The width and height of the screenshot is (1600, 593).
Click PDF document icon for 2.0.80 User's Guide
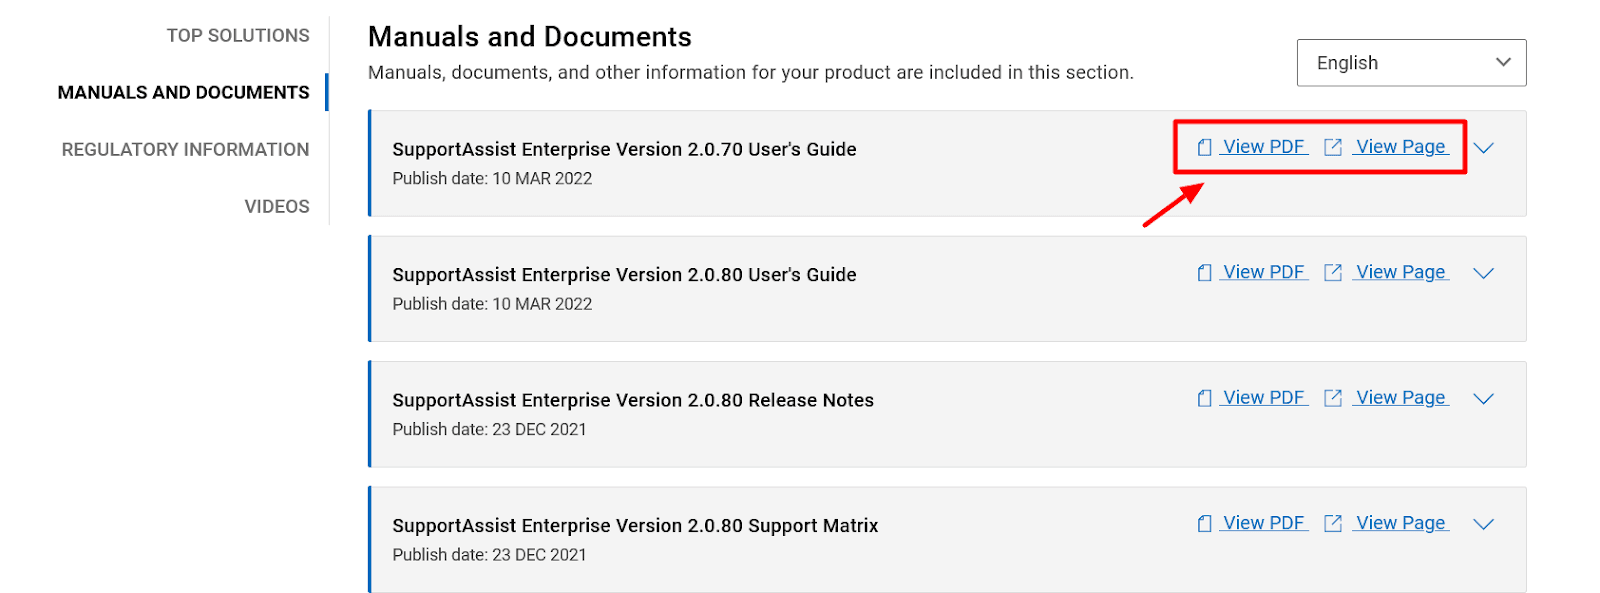point(1205,273)
